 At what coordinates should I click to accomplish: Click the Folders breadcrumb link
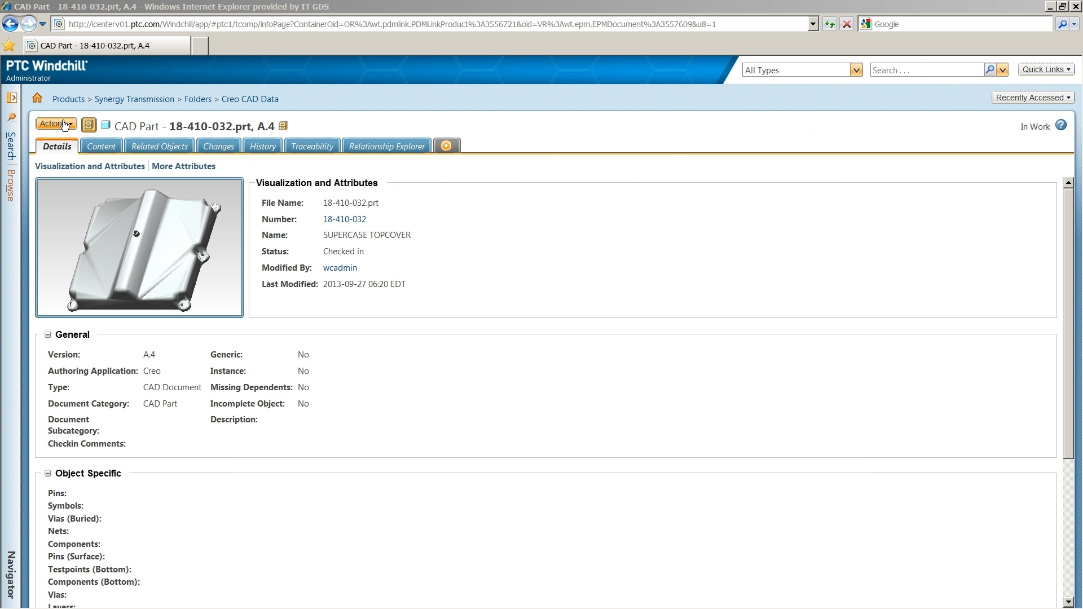(x=198, y=99)
